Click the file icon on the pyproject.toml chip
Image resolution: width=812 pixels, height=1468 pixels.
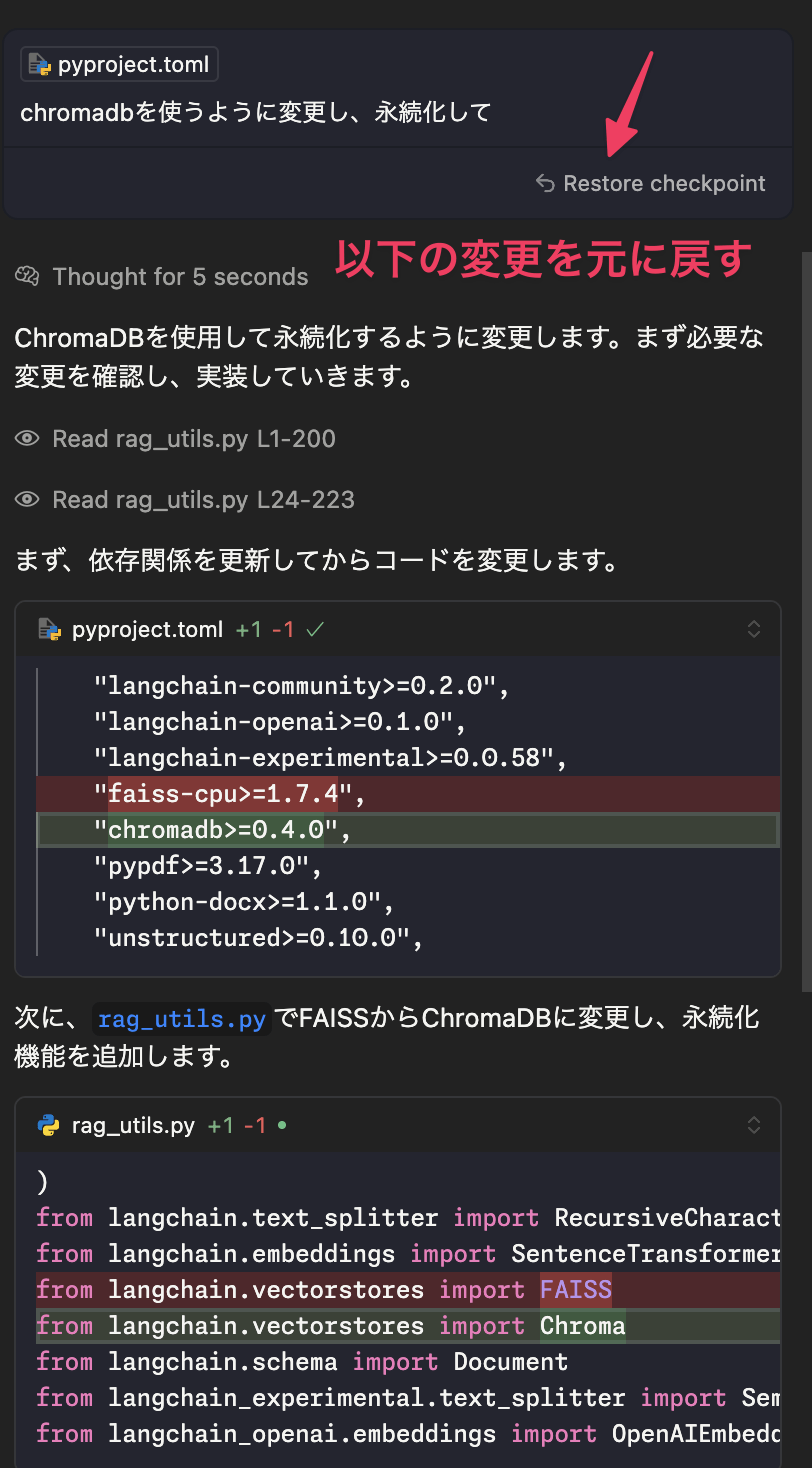[40, 65]
